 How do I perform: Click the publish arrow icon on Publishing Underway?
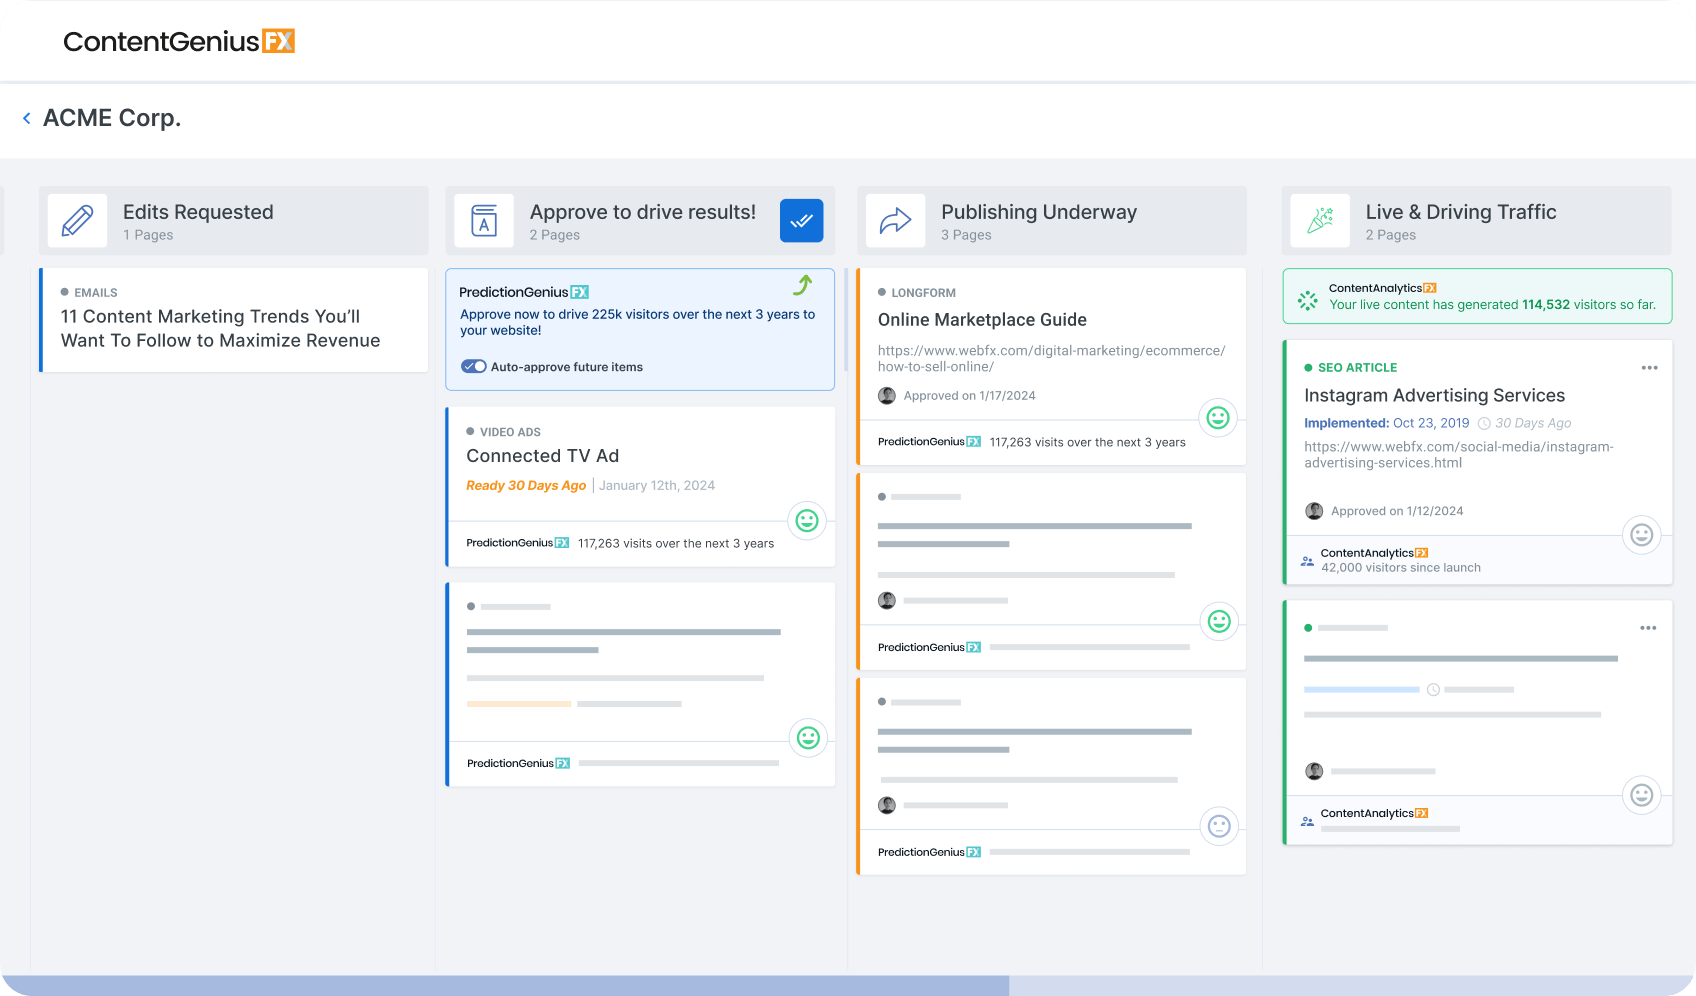point(896,220)
